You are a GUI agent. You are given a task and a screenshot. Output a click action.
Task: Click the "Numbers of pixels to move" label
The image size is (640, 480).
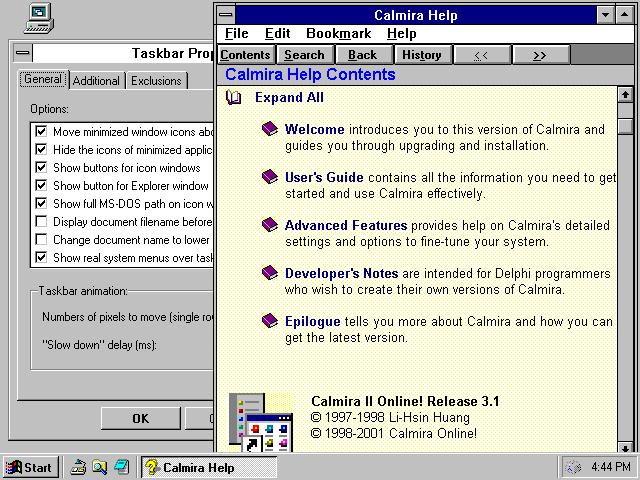(x=128, y=317)
